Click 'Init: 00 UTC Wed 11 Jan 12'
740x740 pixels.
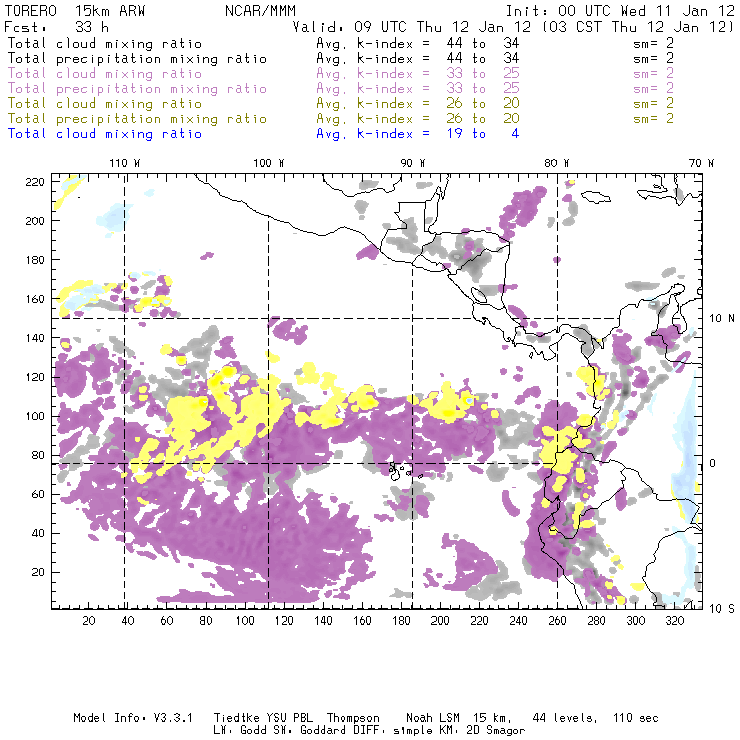pos(620,11)
